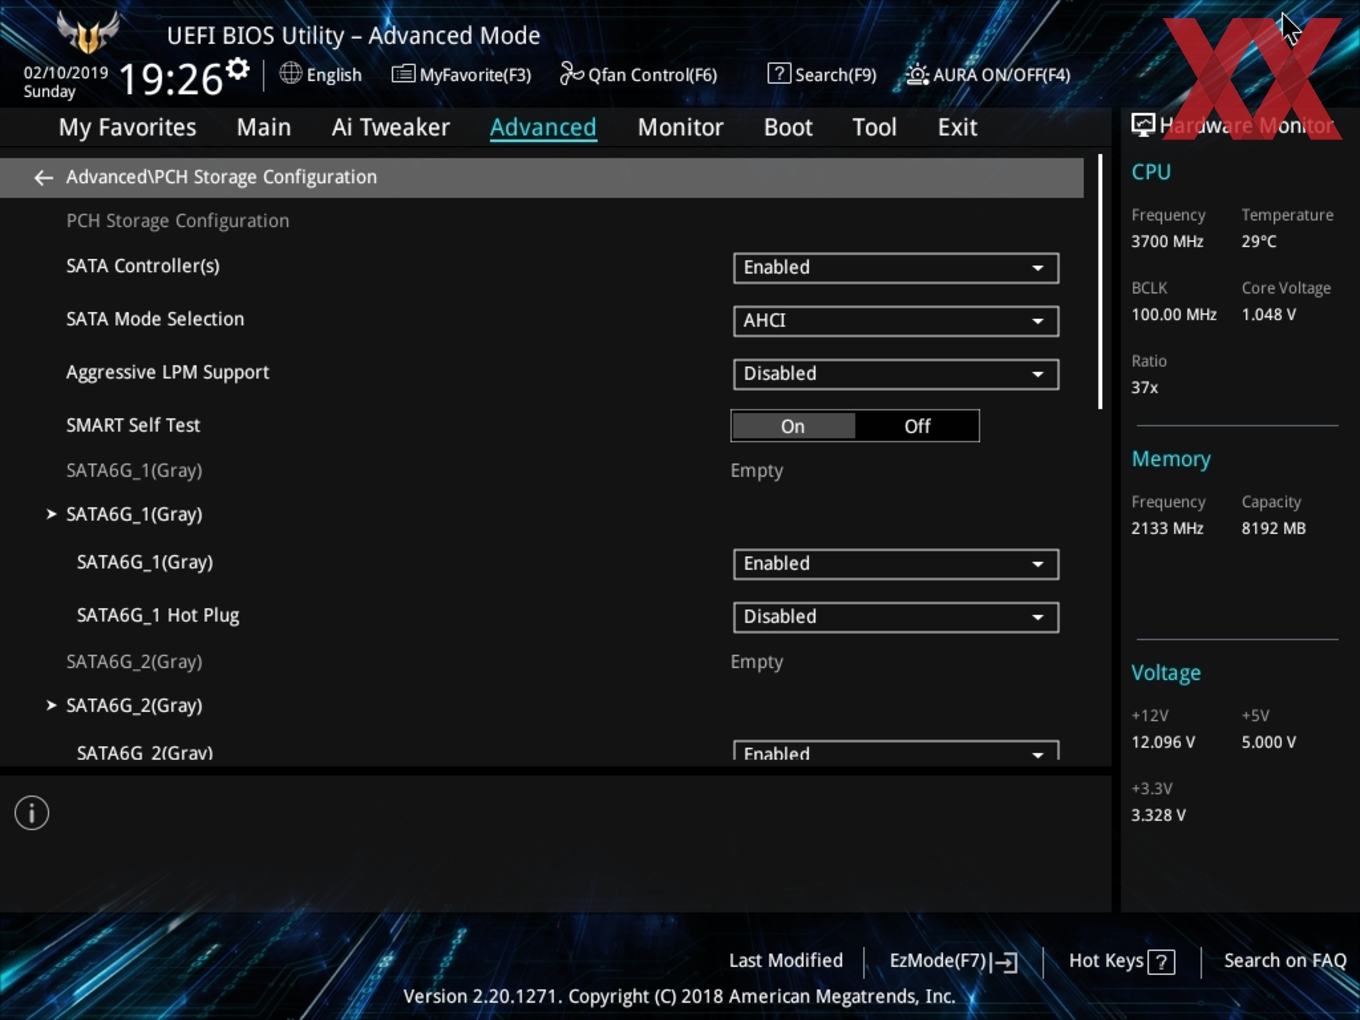Image resolution: width=1360 pixels, height=1020 pixels.
Task: Go to Ai Tweaker tab
Action: (391, 127)
